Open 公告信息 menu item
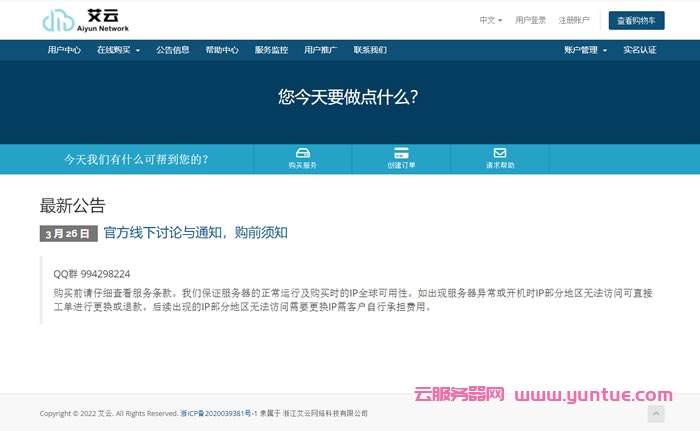The height and width of the screenshot is (431, 700). coord(172,49)
